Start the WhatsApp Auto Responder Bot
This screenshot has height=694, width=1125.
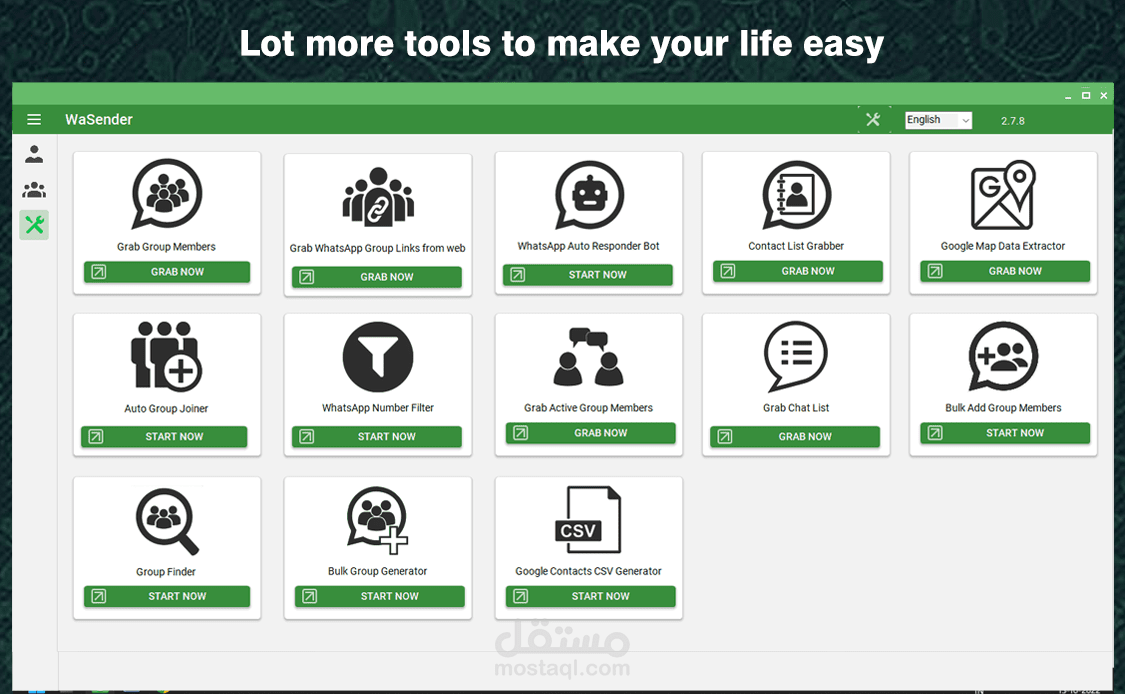click(x=588, y=275)
